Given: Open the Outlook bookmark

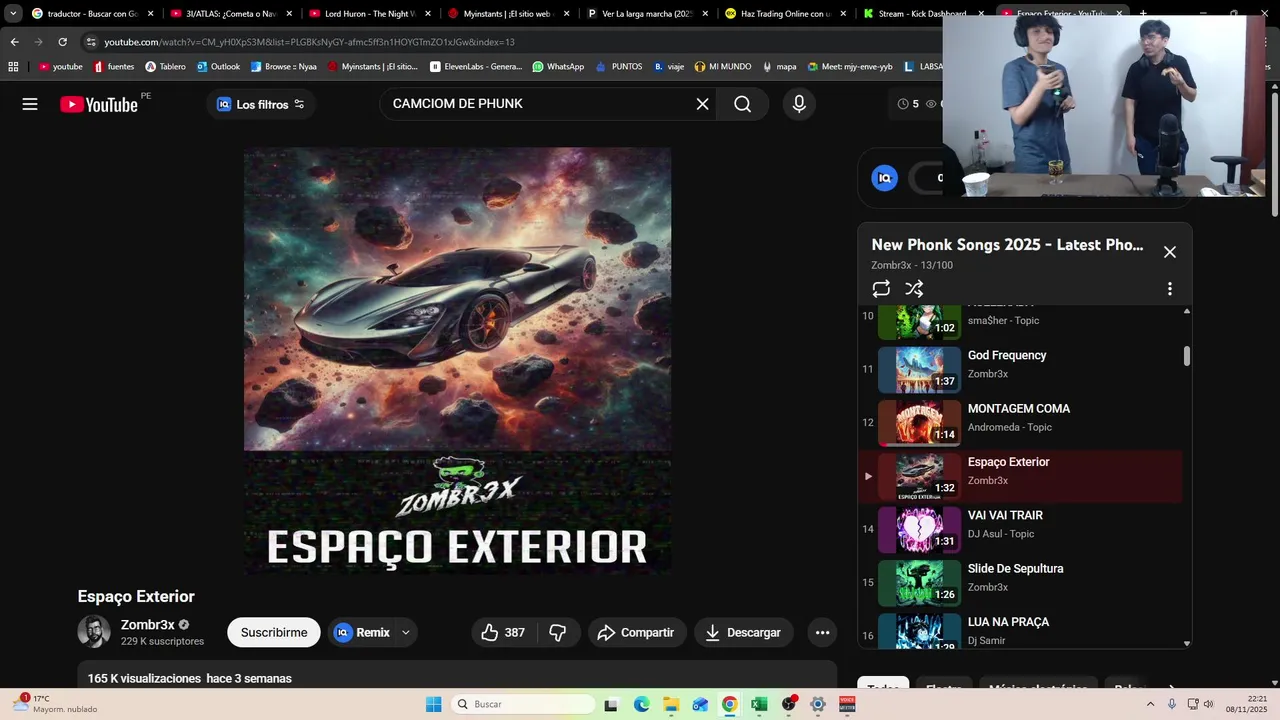Looking at the screenshot, I should [218, 67].
